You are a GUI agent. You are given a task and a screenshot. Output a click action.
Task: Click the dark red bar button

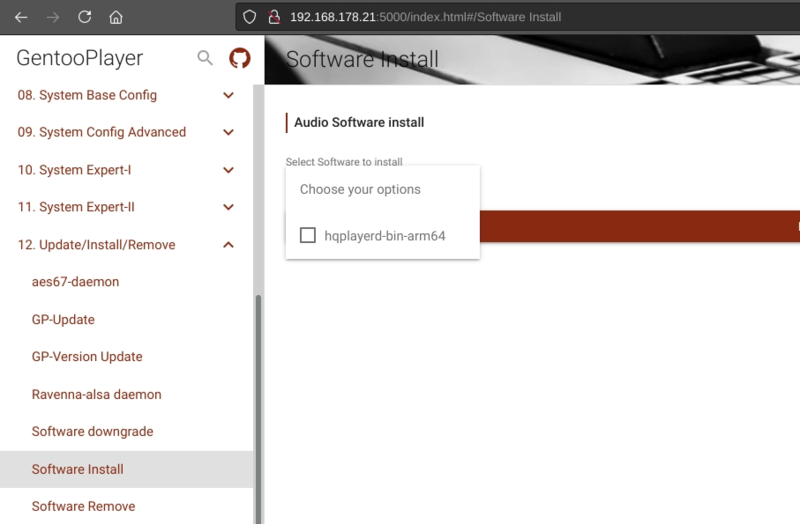pos(640,227)
